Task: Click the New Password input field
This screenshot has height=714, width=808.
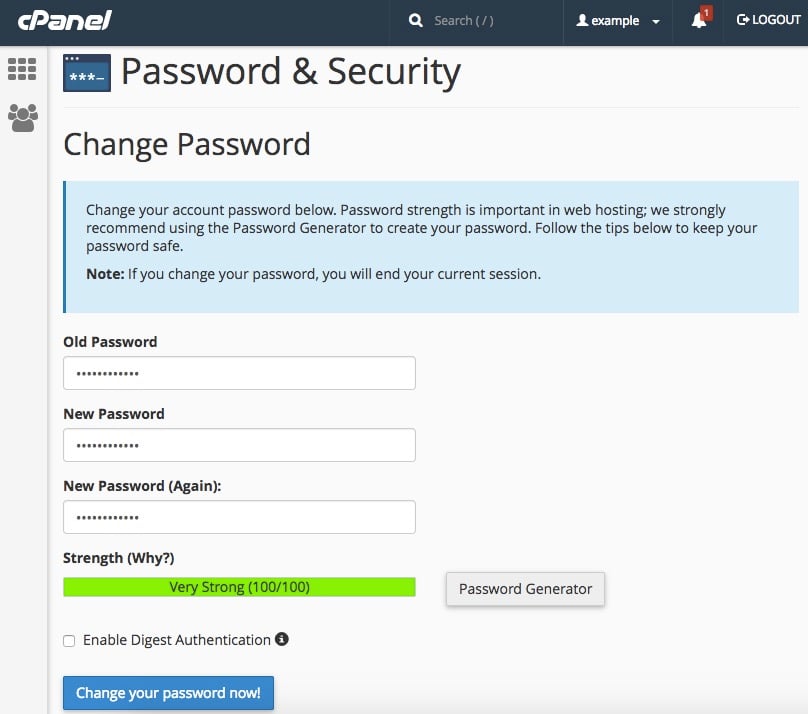Action: (239, 444)
